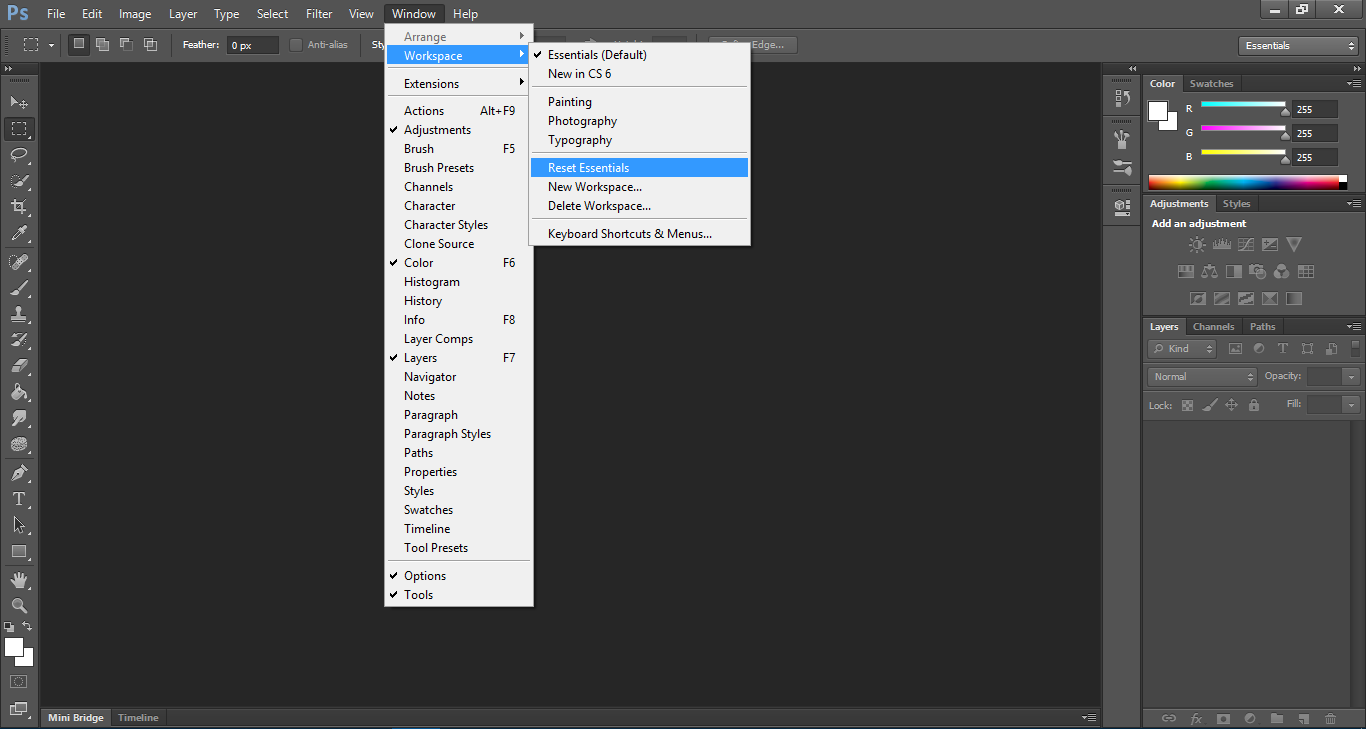Toggle the lock all padlock
Screen dimensions: 1366x729
click(1254, 405)
